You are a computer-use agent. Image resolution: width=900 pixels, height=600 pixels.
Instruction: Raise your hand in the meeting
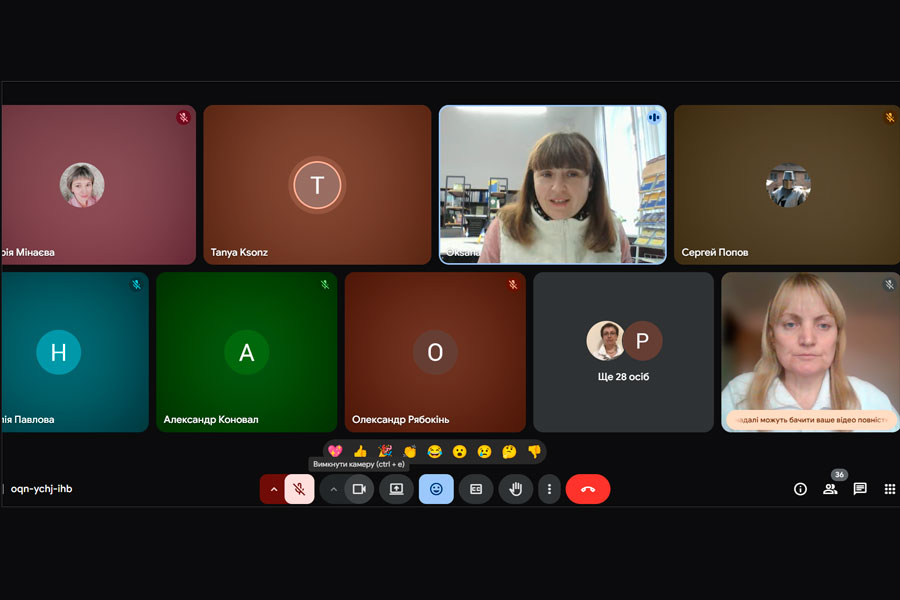[x=515, y=489]
